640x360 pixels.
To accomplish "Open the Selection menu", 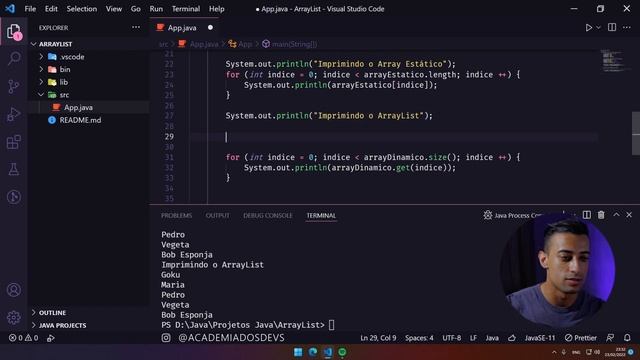I will pyautogui.click(x=82, y=9).
